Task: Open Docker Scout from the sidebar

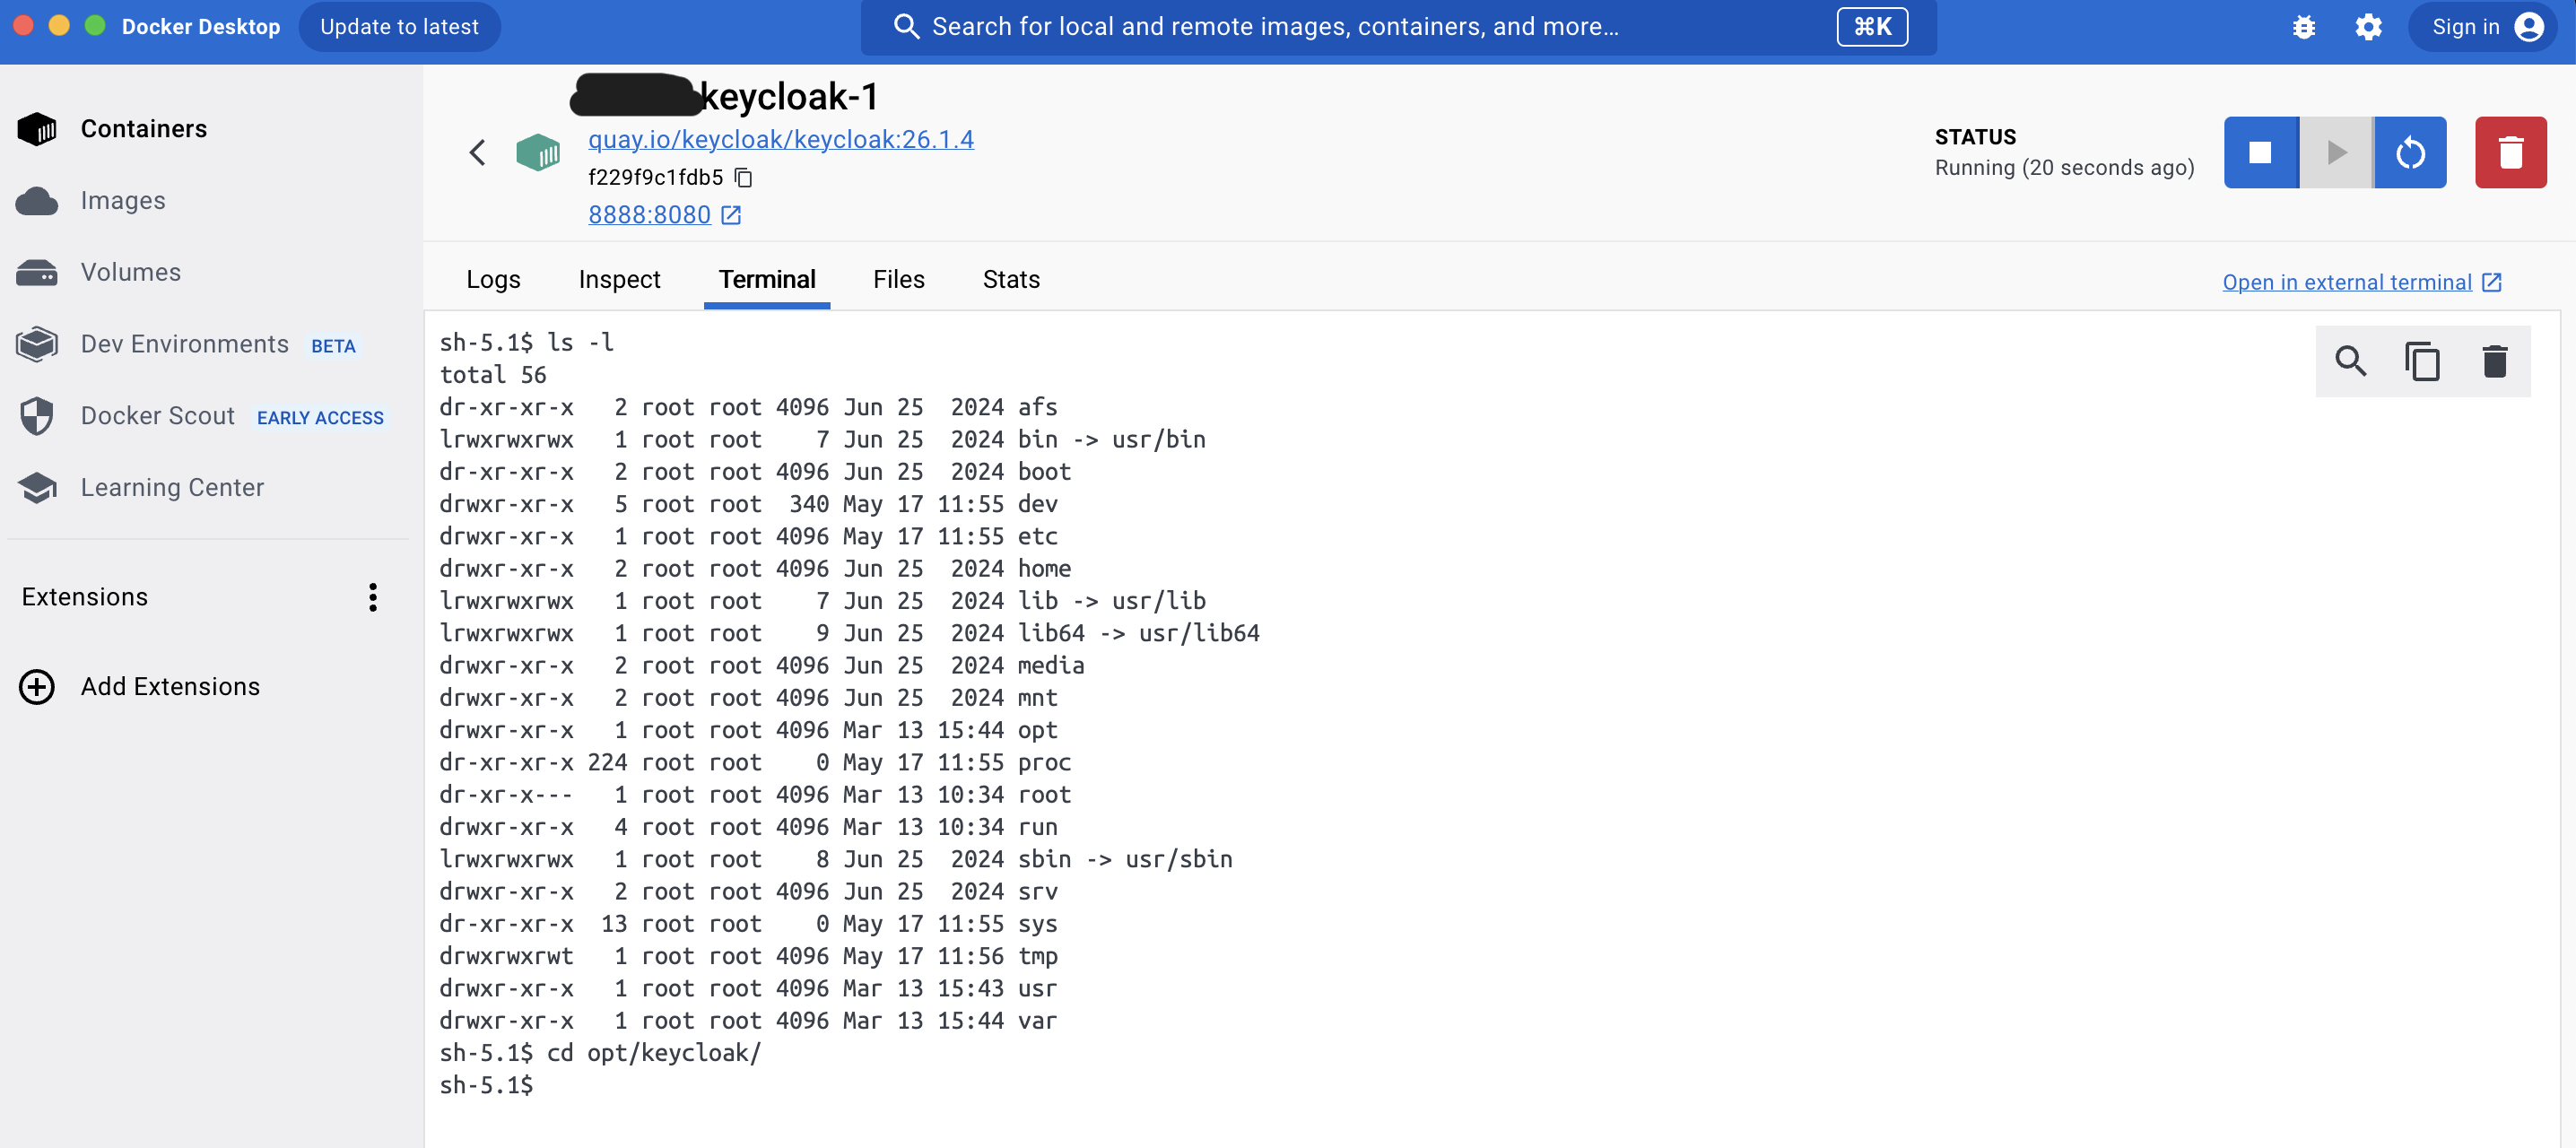Action: (157, 415)
